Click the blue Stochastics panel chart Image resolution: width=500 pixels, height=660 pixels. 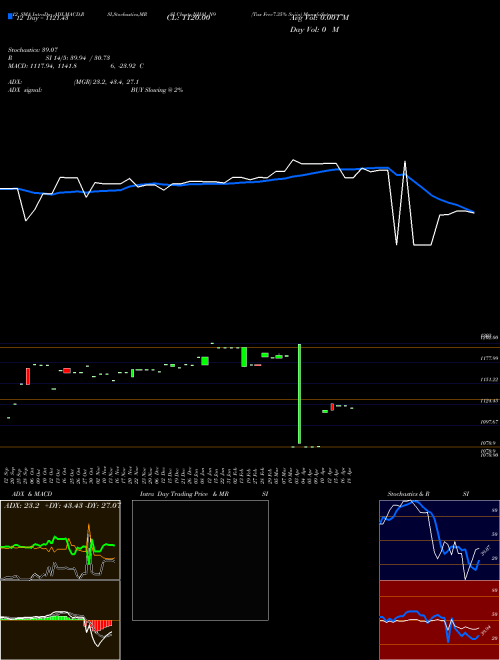click(x=439, y=540)
